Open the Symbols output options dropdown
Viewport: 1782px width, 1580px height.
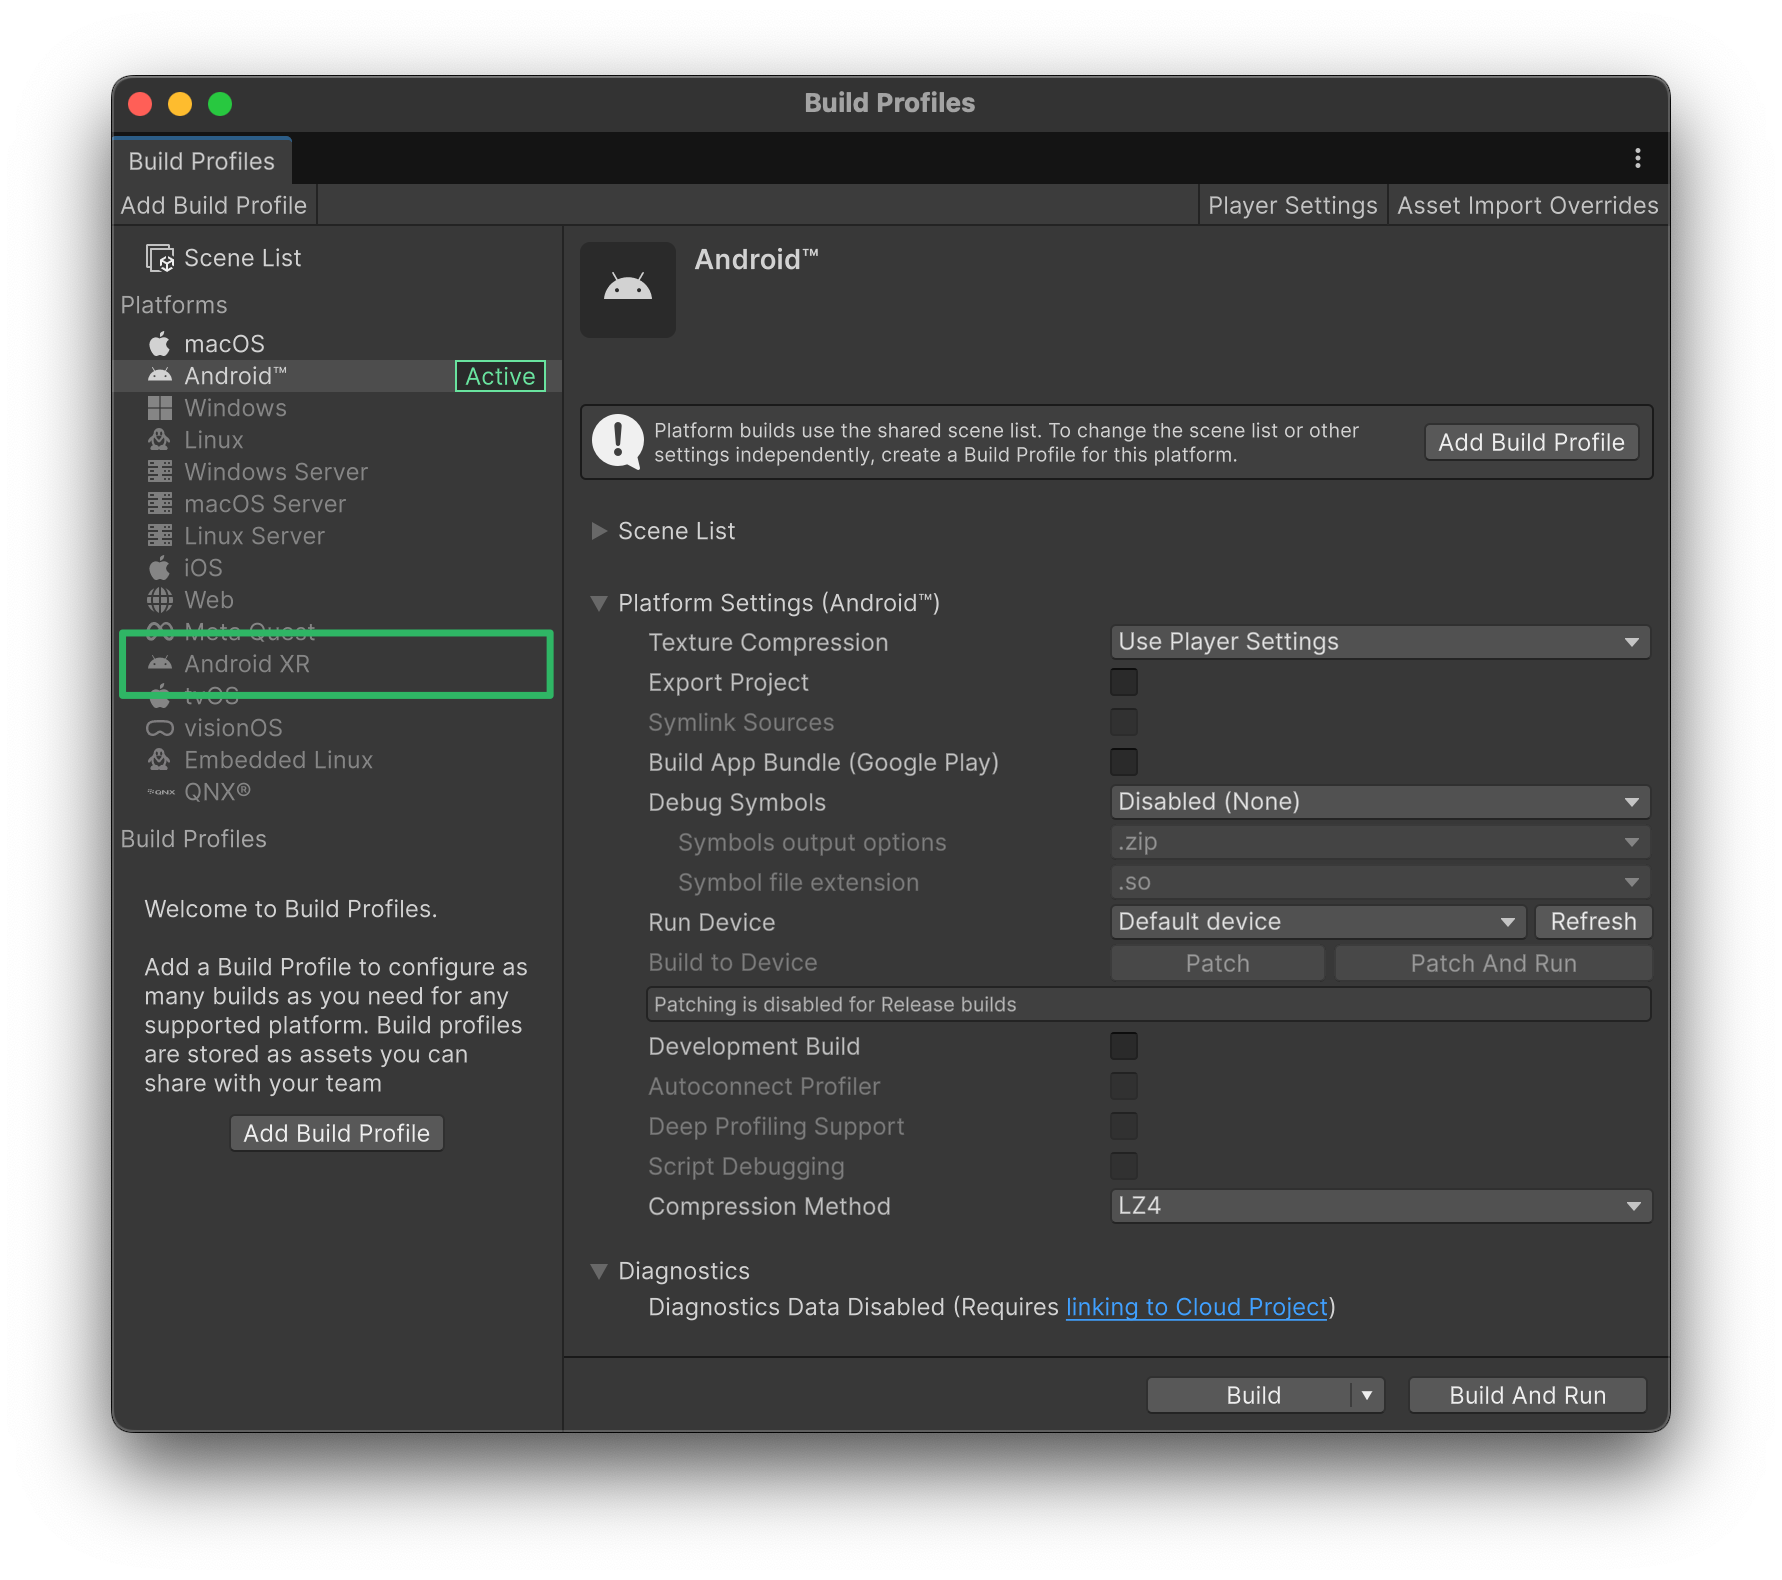coord(1380,842)
